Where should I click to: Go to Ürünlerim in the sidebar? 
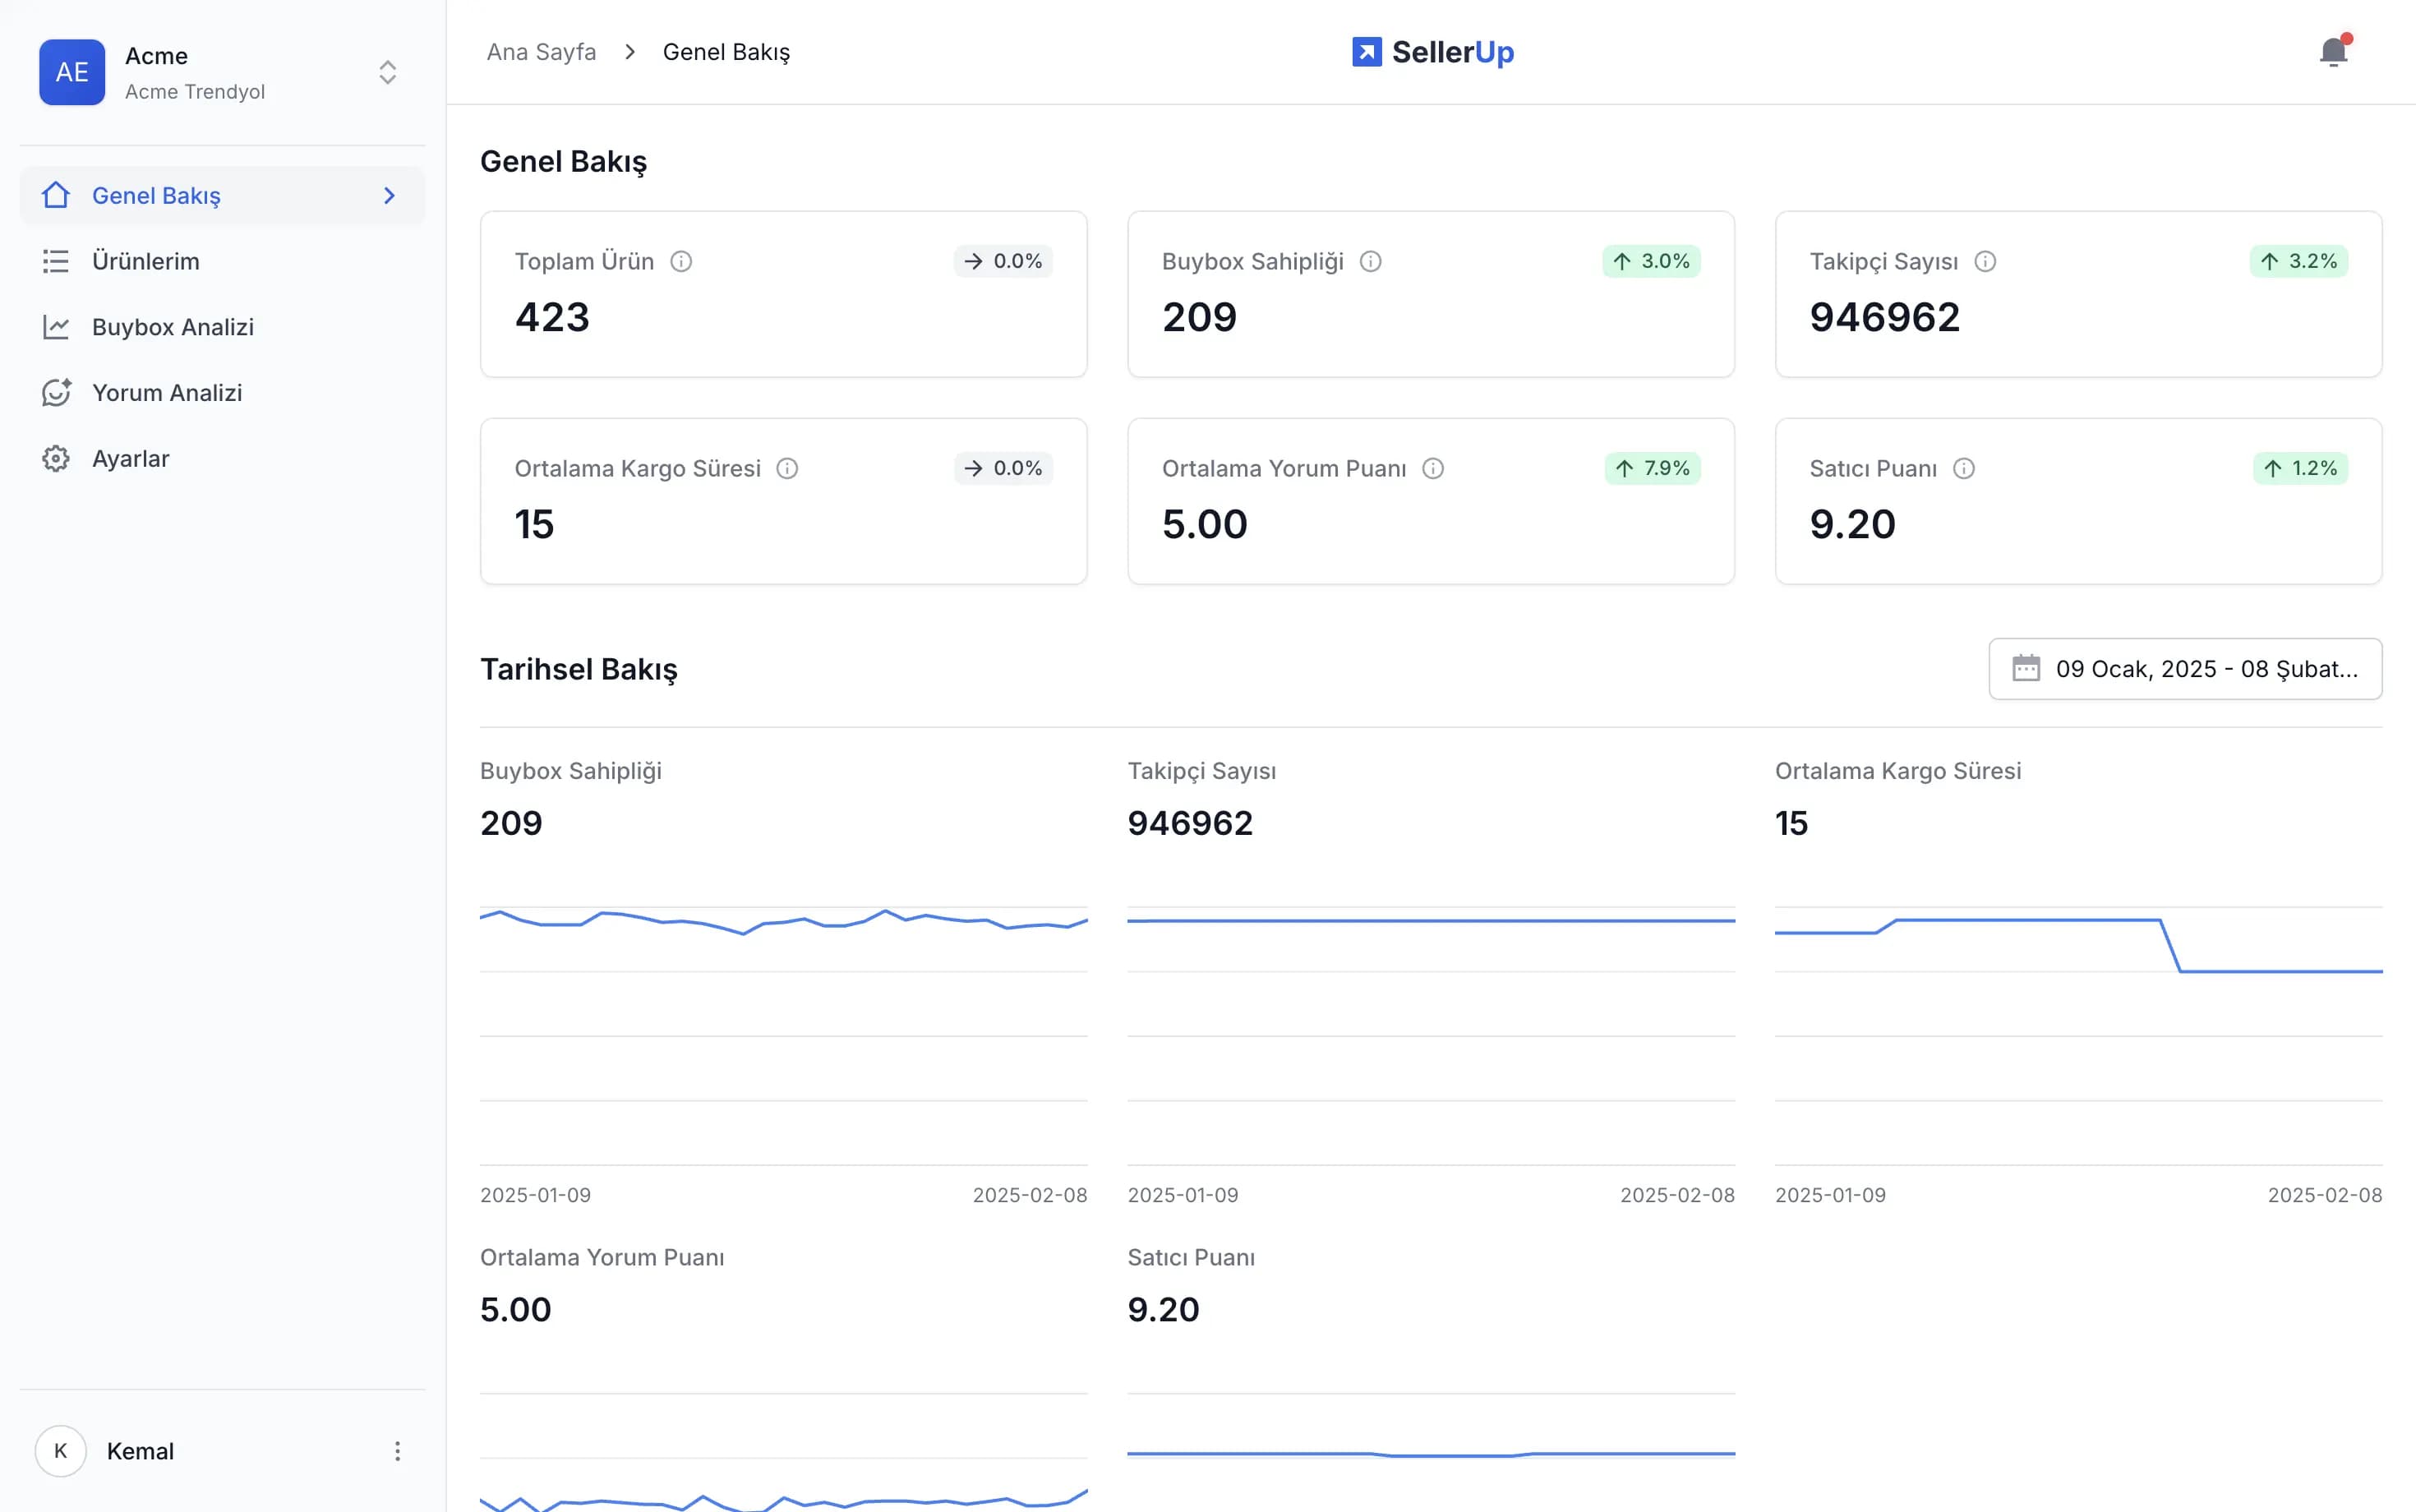click(x=222, y=261)
